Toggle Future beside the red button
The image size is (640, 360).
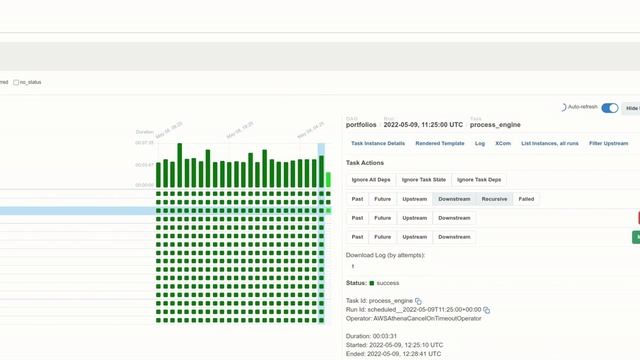[x=382, y=218]
